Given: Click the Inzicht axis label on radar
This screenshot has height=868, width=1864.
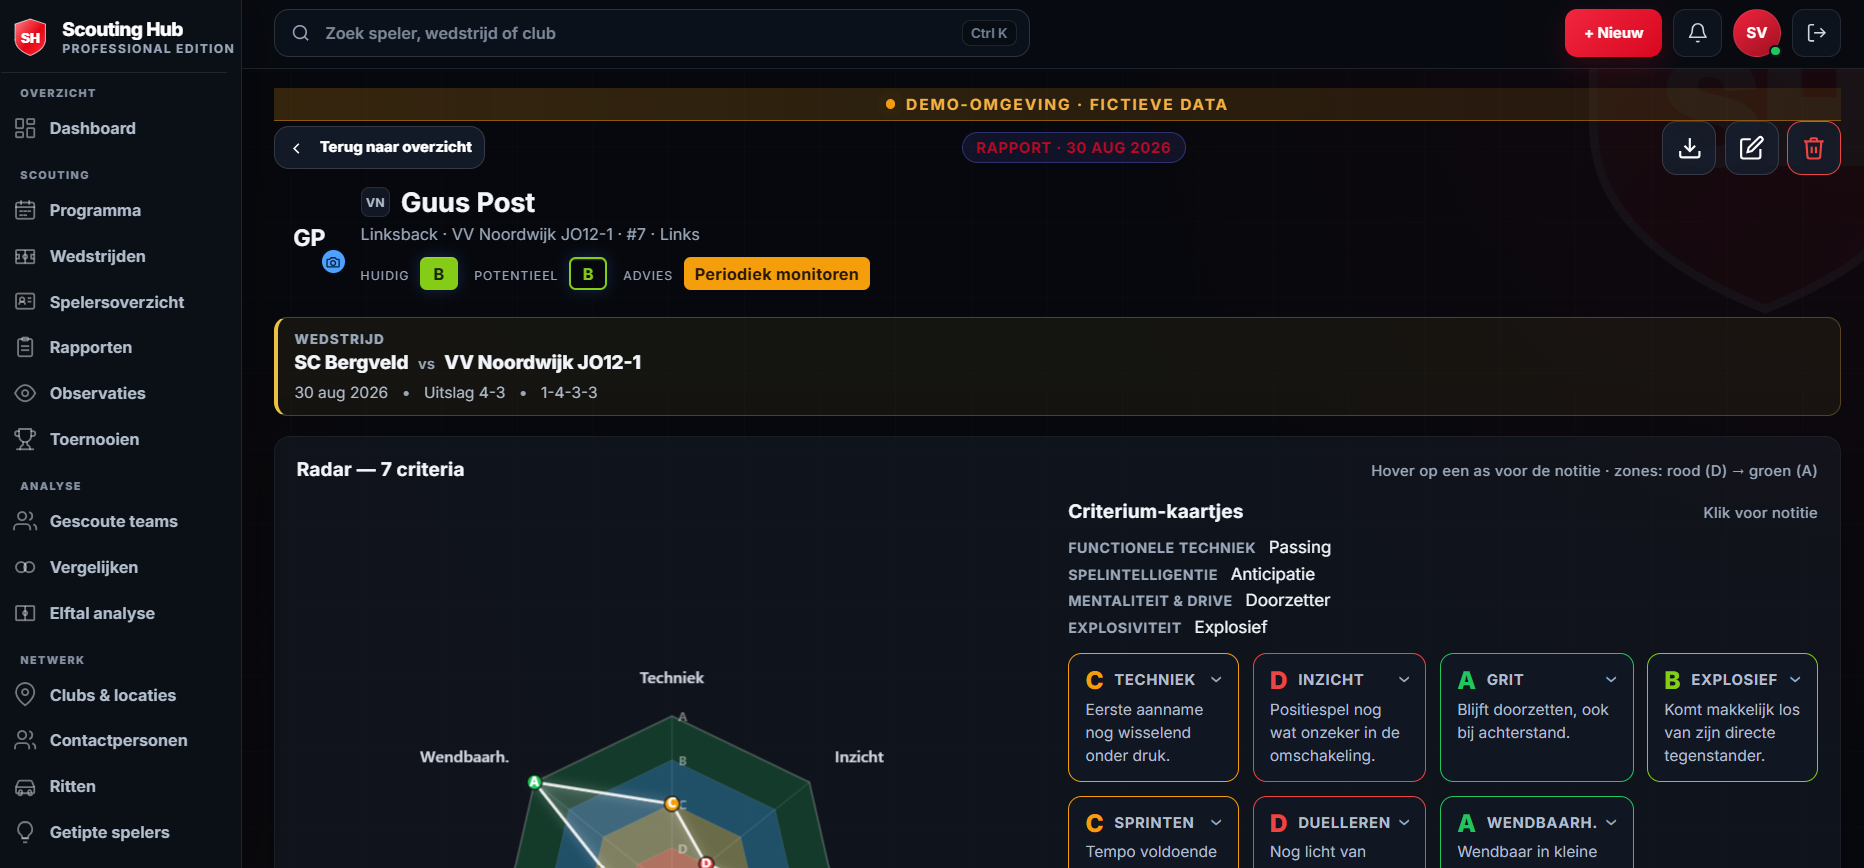Looking at the screenshot, I should pyautogui.click(x=859, y=757).
